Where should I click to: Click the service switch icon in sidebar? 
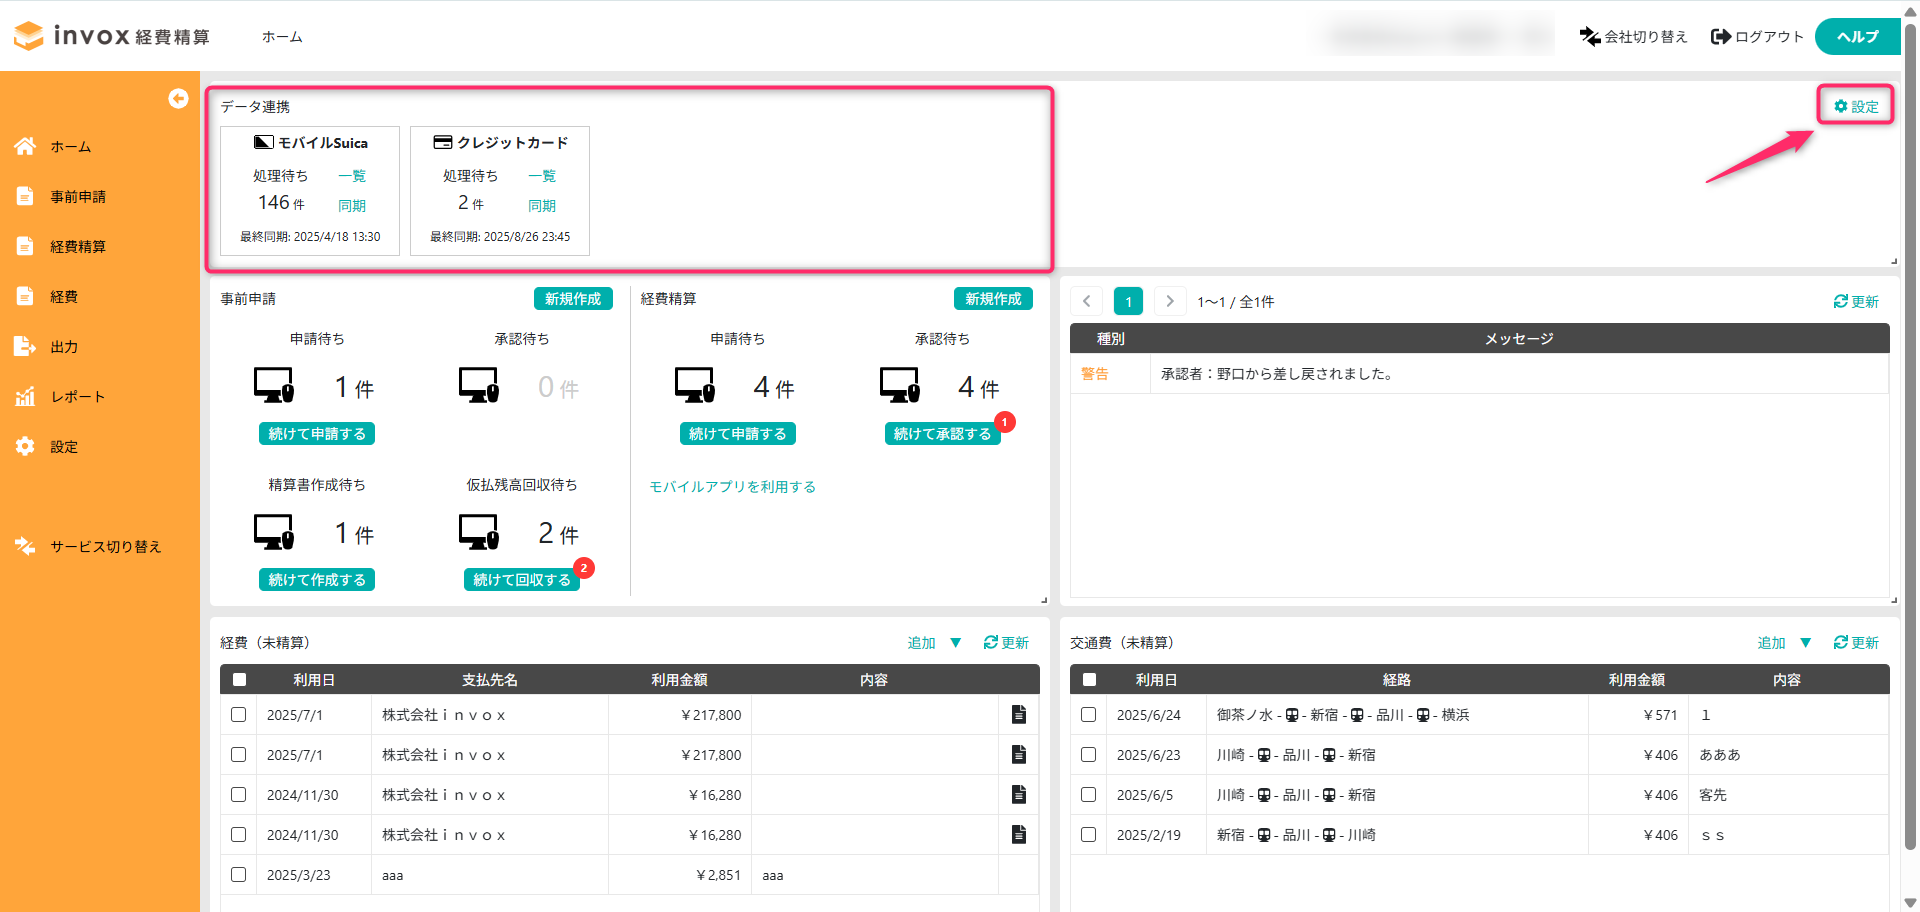25,546
